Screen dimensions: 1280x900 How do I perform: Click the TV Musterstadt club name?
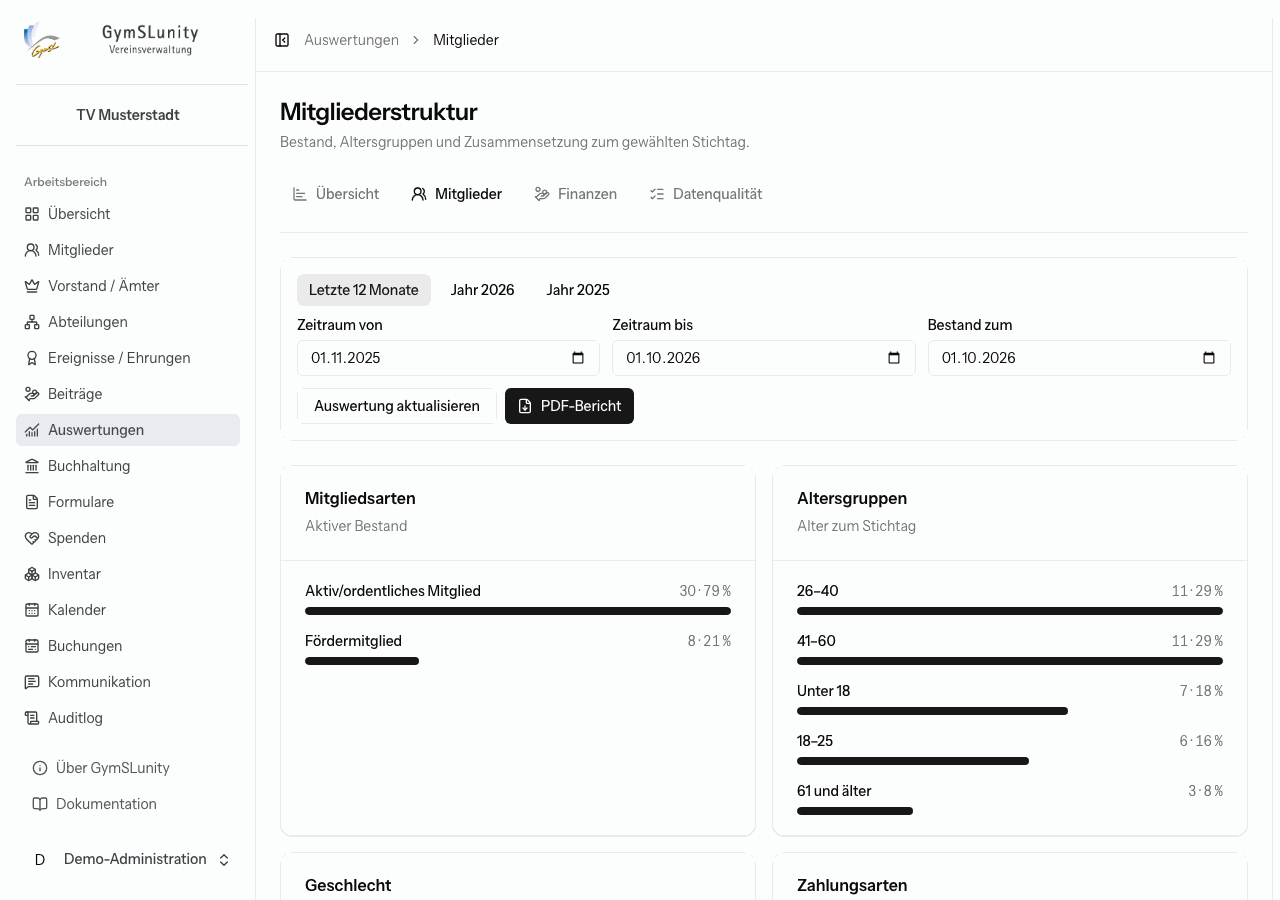pos(128,115)
